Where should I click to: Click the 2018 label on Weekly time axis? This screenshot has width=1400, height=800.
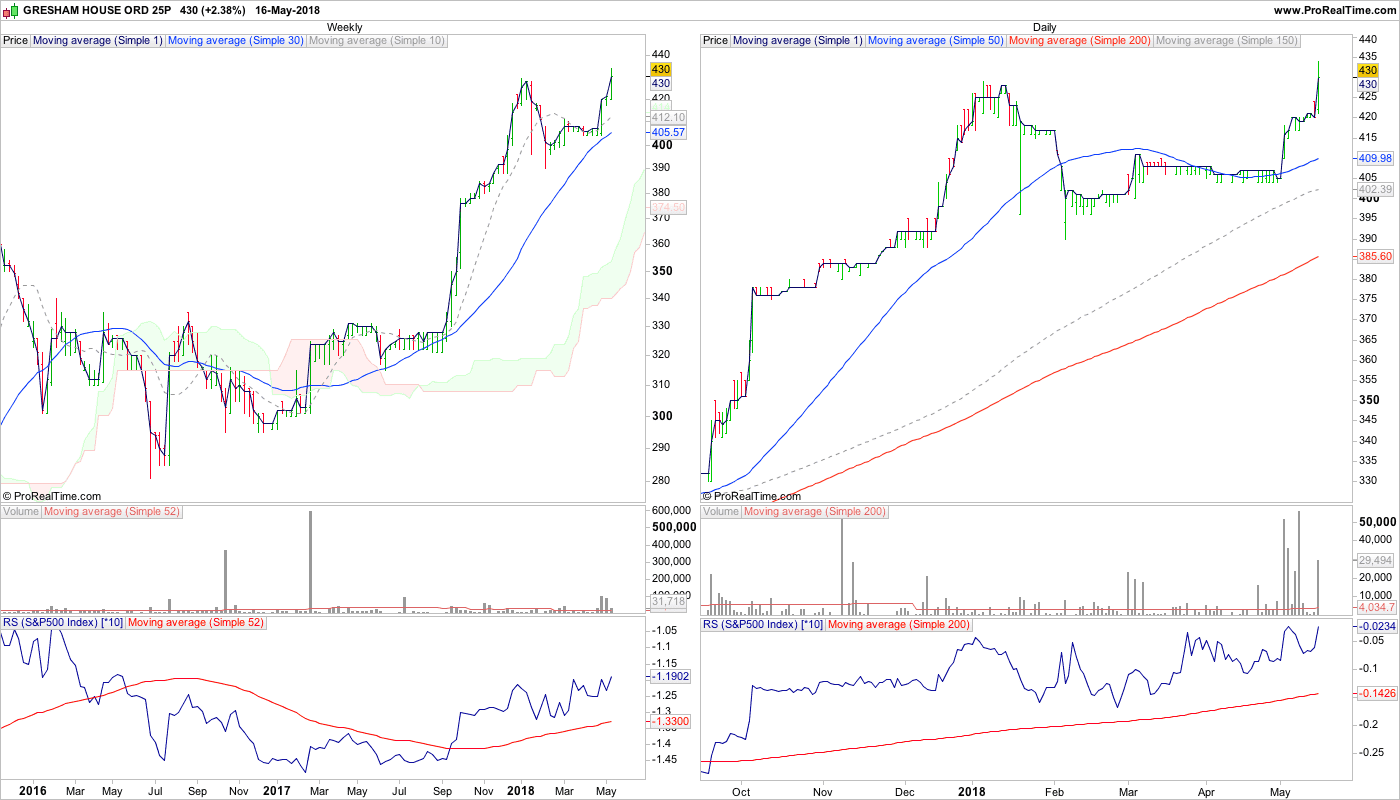tap(521, 790)
